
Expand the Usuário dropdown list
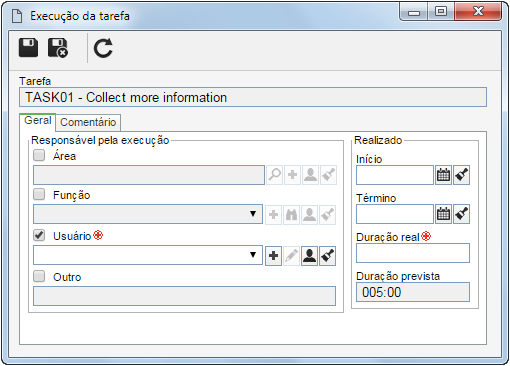click(x=253, y=255)
